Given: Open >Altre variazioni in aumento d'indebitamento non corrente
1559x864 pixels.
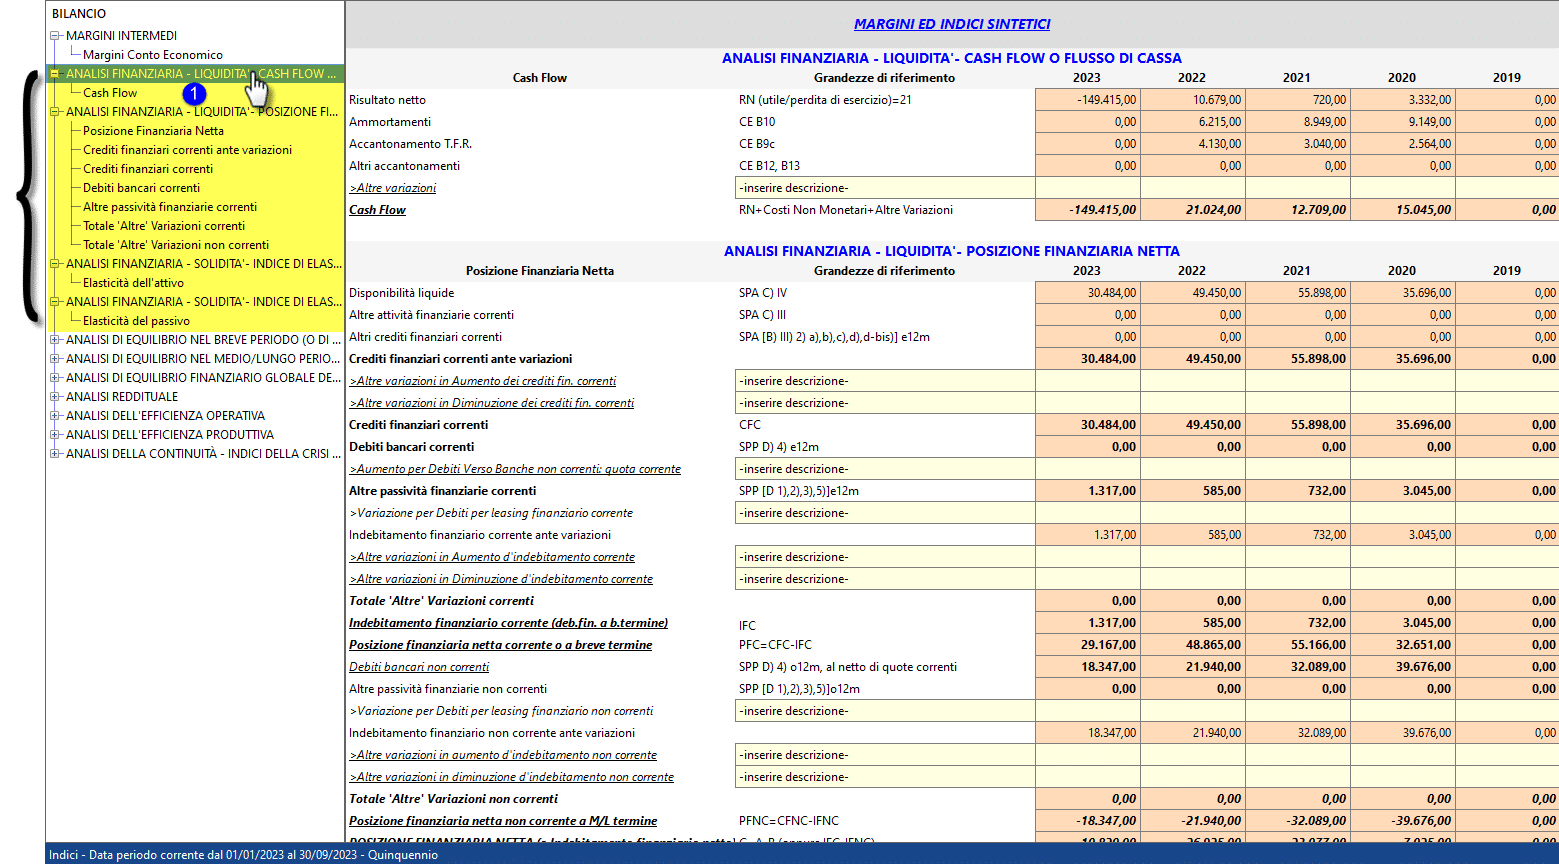Looking at the screenshot, I should pos(503,755).
